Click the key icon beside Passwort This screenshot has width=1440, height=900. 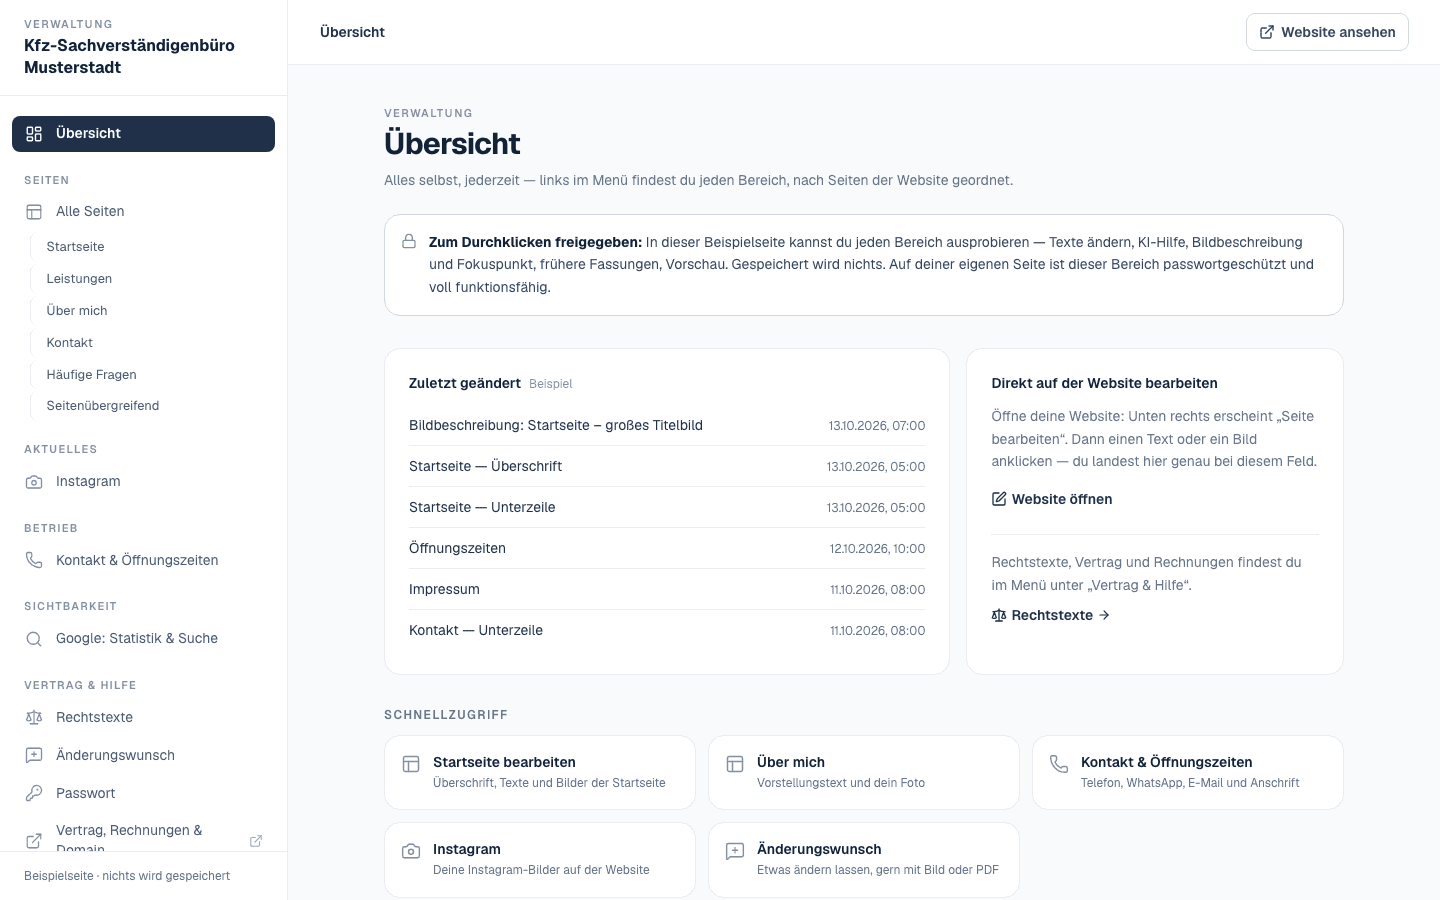click(x=34, y=793)
